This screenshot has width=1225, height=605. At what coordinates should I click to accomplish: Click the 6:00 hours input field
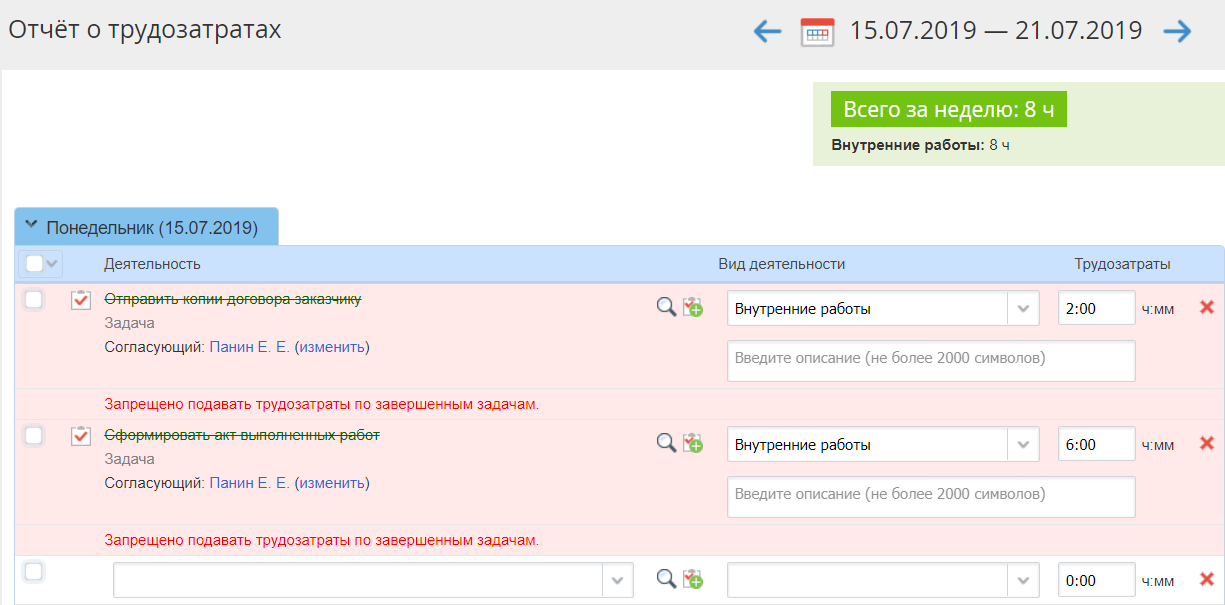[x=1095, y=445]
